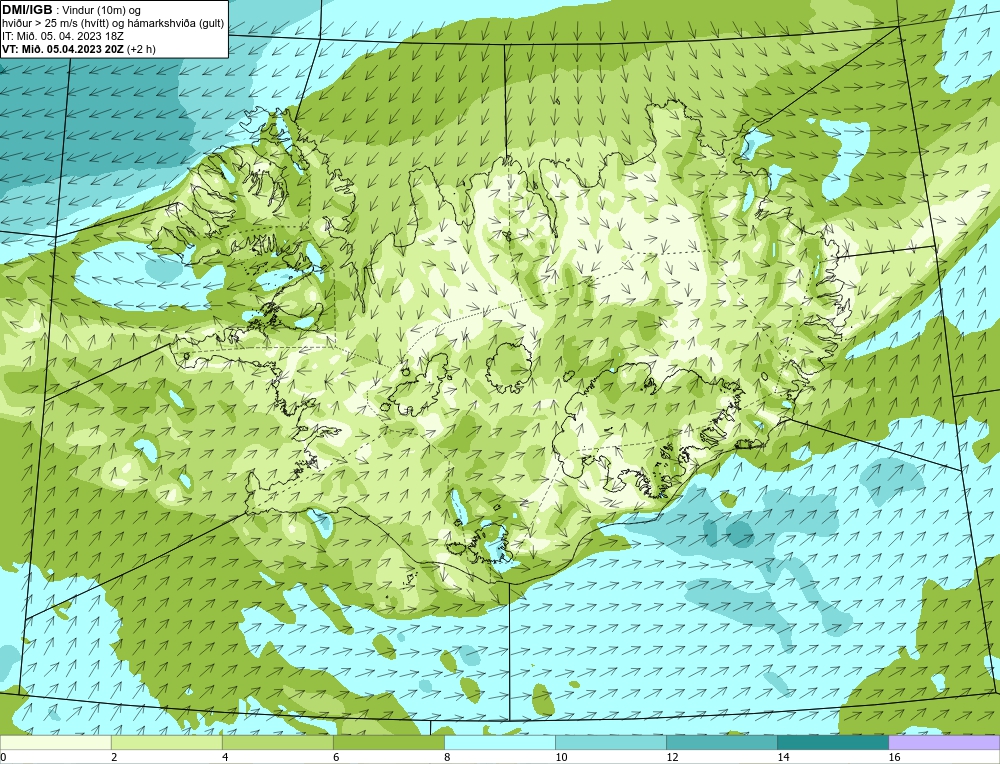Click the light green 2–4 m/s legend swatch

[x=166, y=742]
